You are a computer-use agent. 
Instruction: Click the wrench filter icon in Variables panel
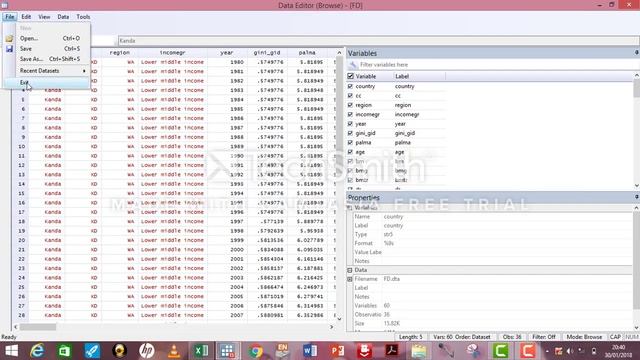click(x=353, y=64)
